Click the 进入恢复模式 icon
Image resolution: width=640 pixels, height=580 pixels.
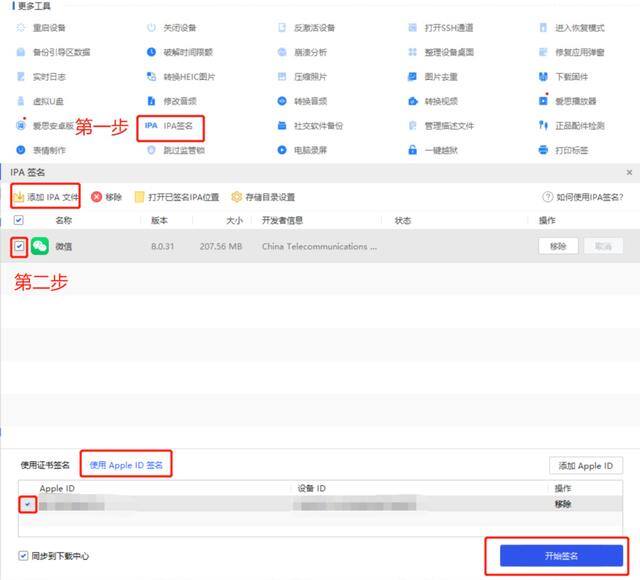tap(543, 28)
